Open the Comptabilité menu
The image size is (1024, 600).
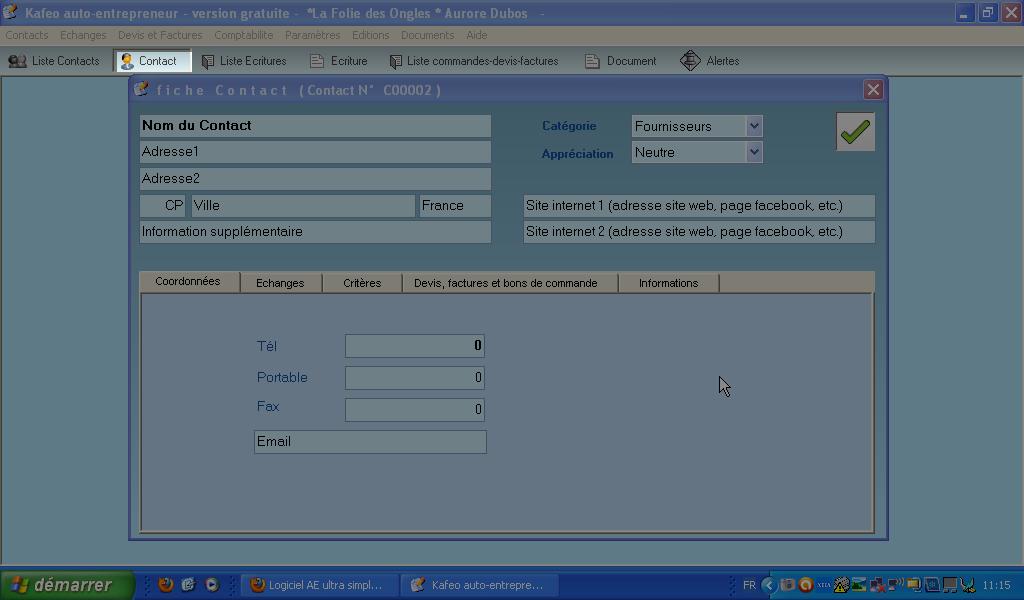[243, 35]
